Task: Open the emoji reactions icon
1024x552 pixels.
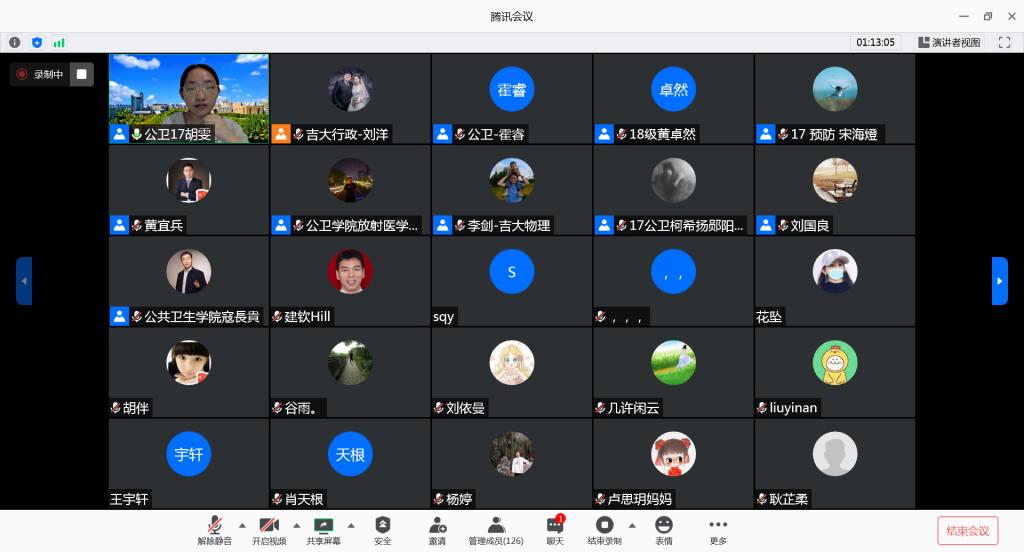Action: coord(664,526)
